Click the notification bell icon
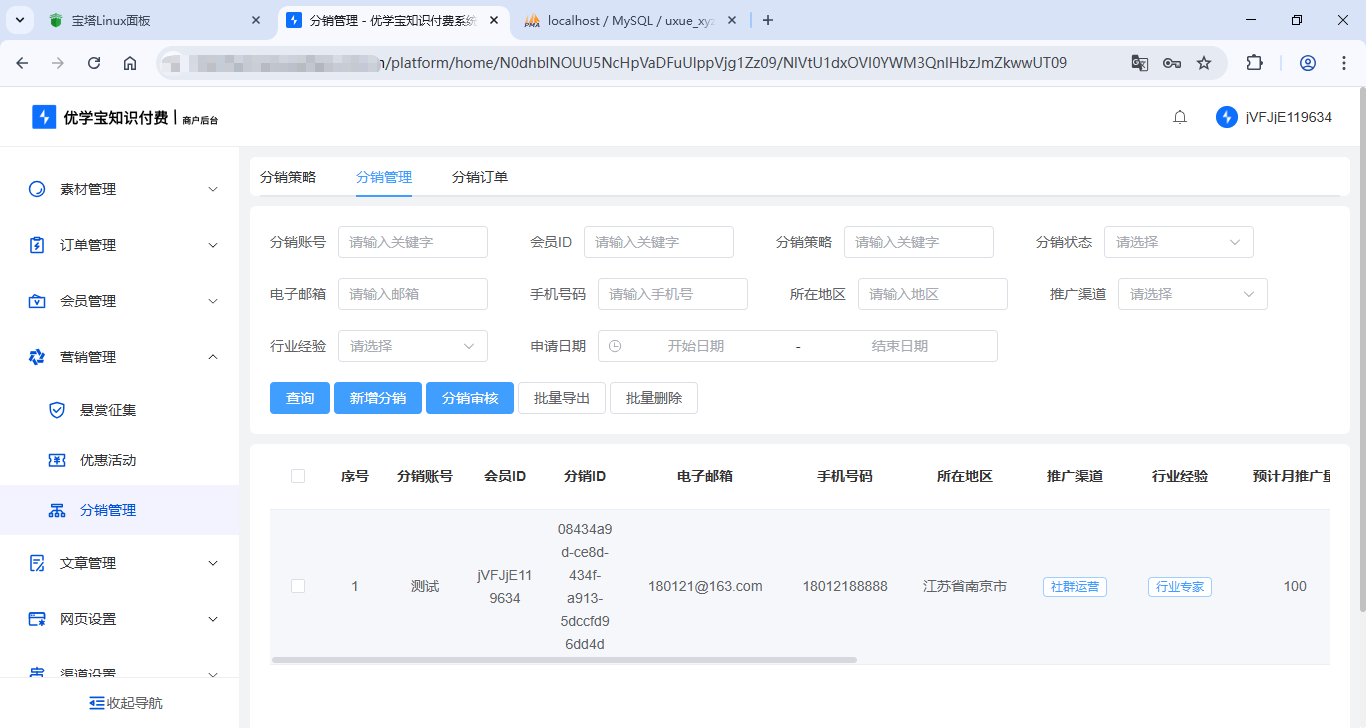Viewport: 1366px width, 728px height. point(1180,117)
